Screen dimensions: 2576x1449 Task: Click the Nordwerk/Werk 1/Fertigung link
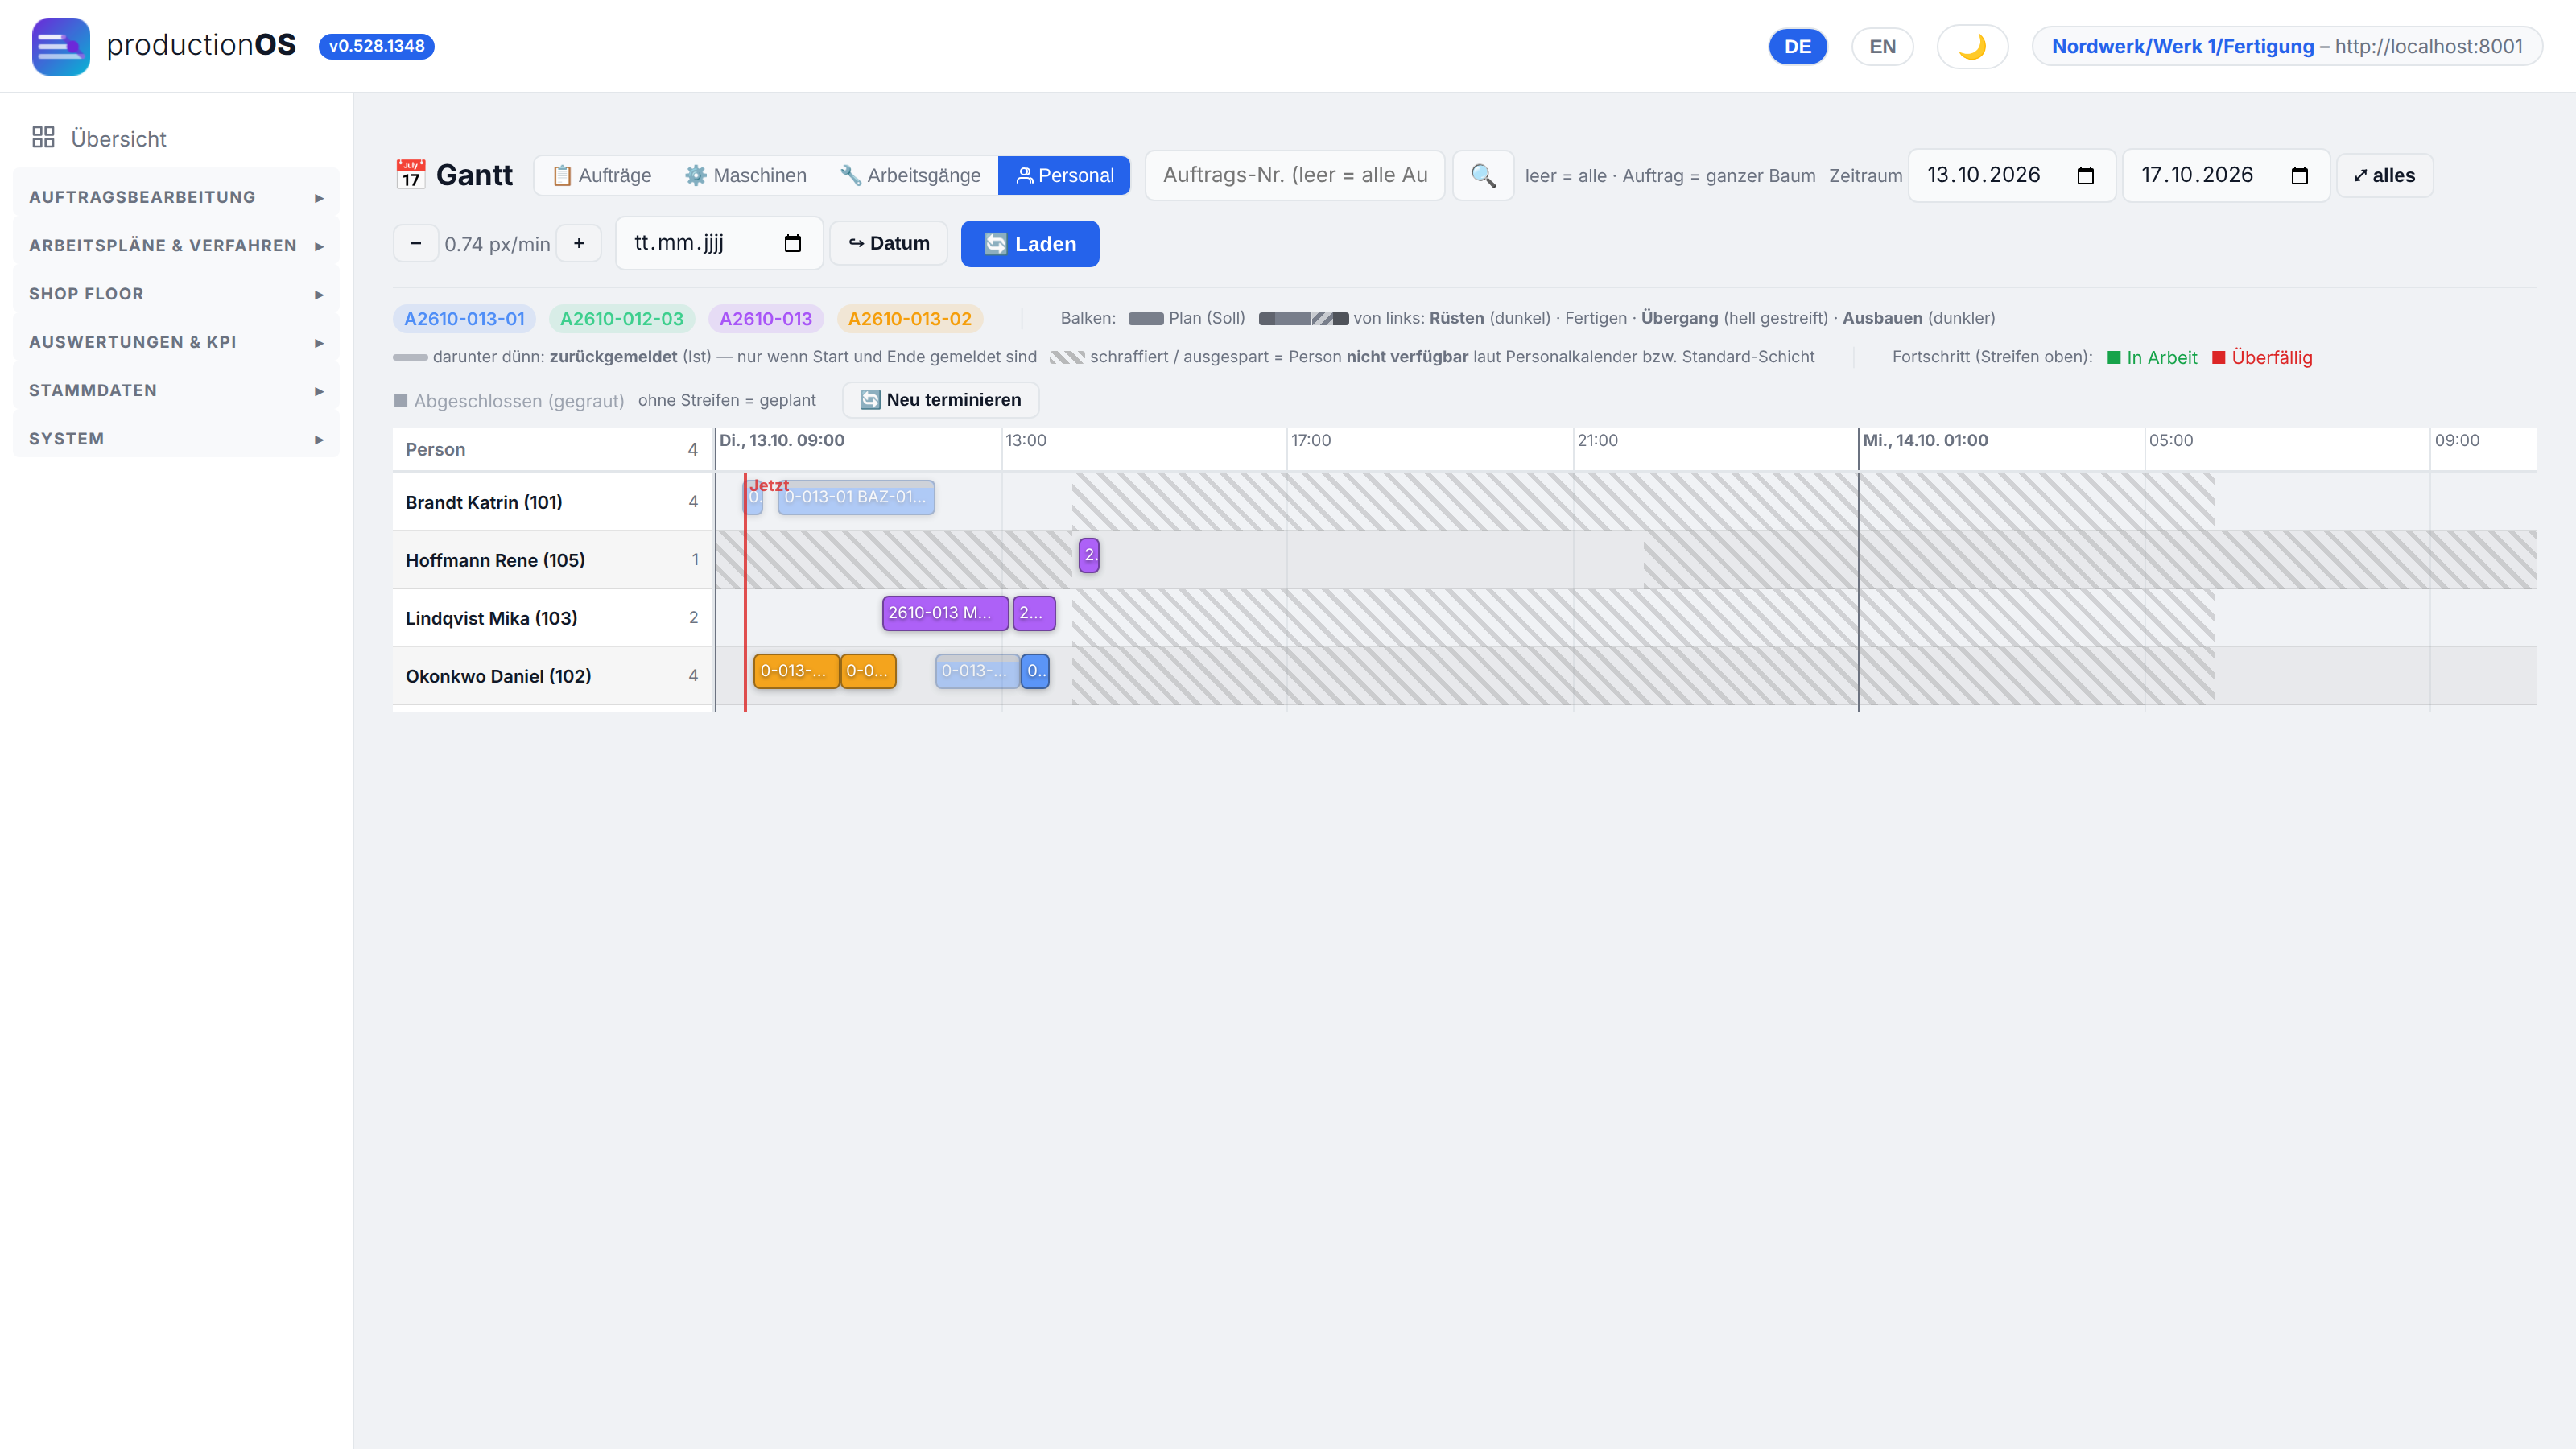tap(2182, 46)
